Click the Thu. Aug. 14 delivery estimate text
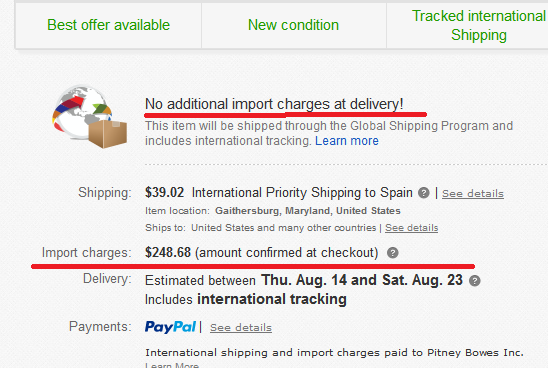 (x=304, y=280)
